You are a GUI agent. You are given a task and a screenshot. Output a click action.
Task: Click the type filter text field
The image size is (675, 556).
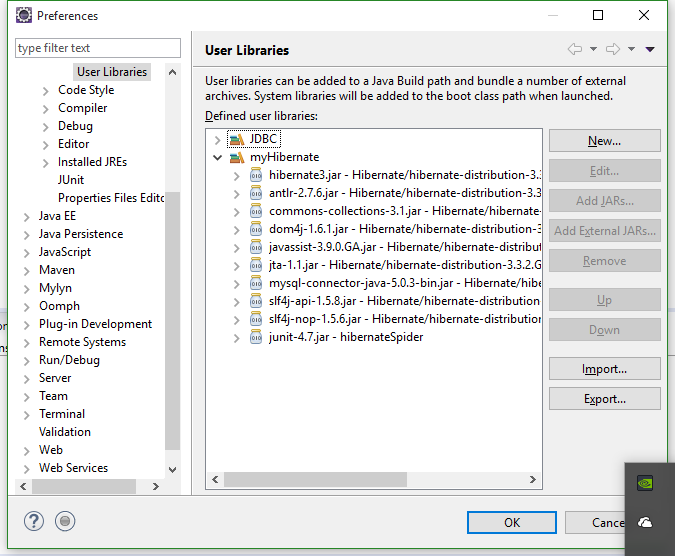coord(98,48)
